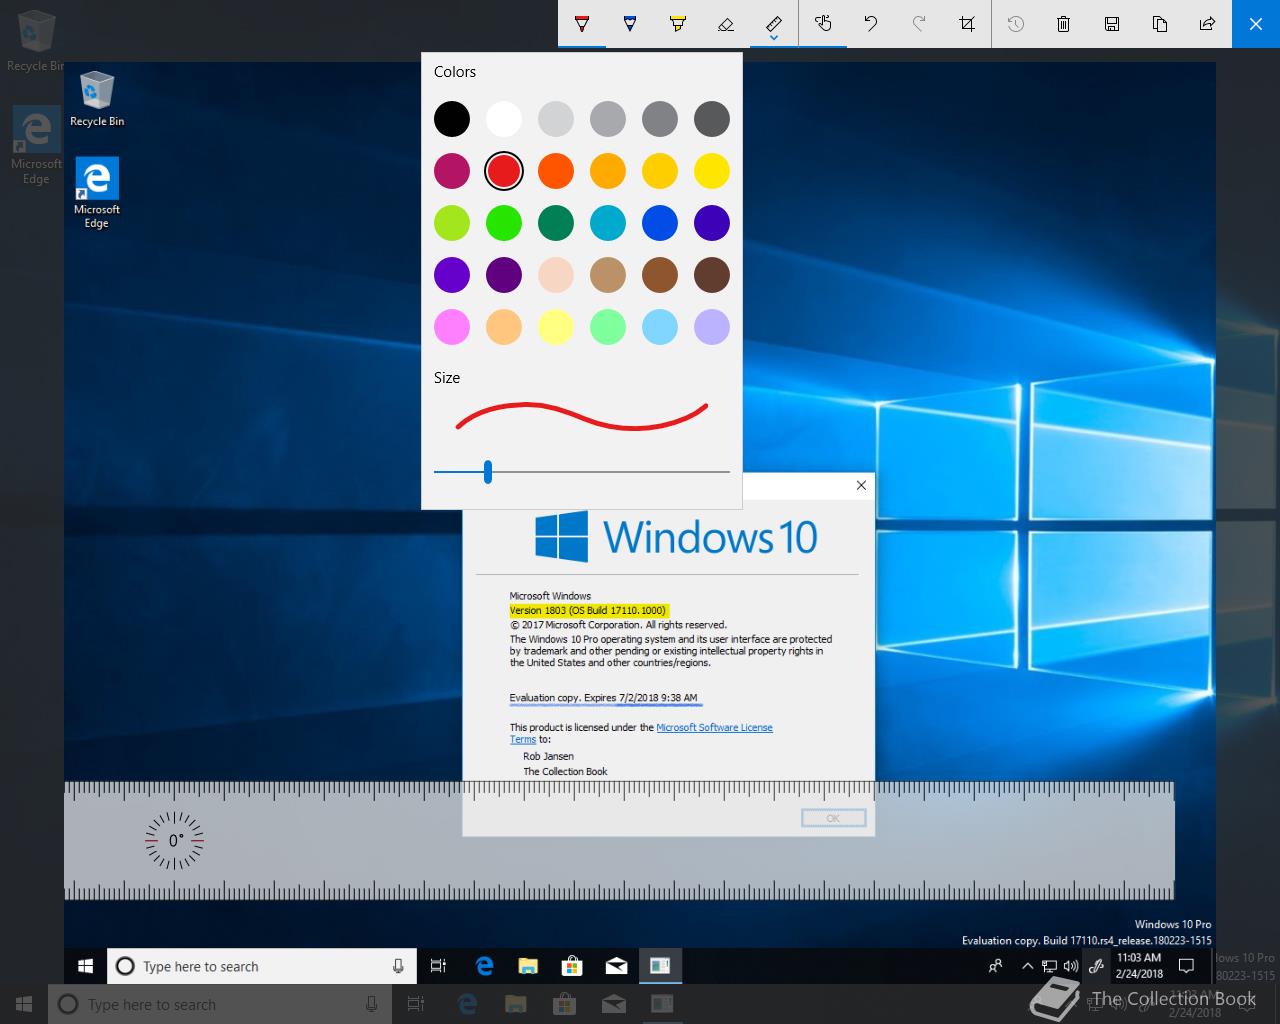This screenshot has height=1024, width=1280.
Task: Click the Version 1803 highlighted text
Action: tap(588, 610)
